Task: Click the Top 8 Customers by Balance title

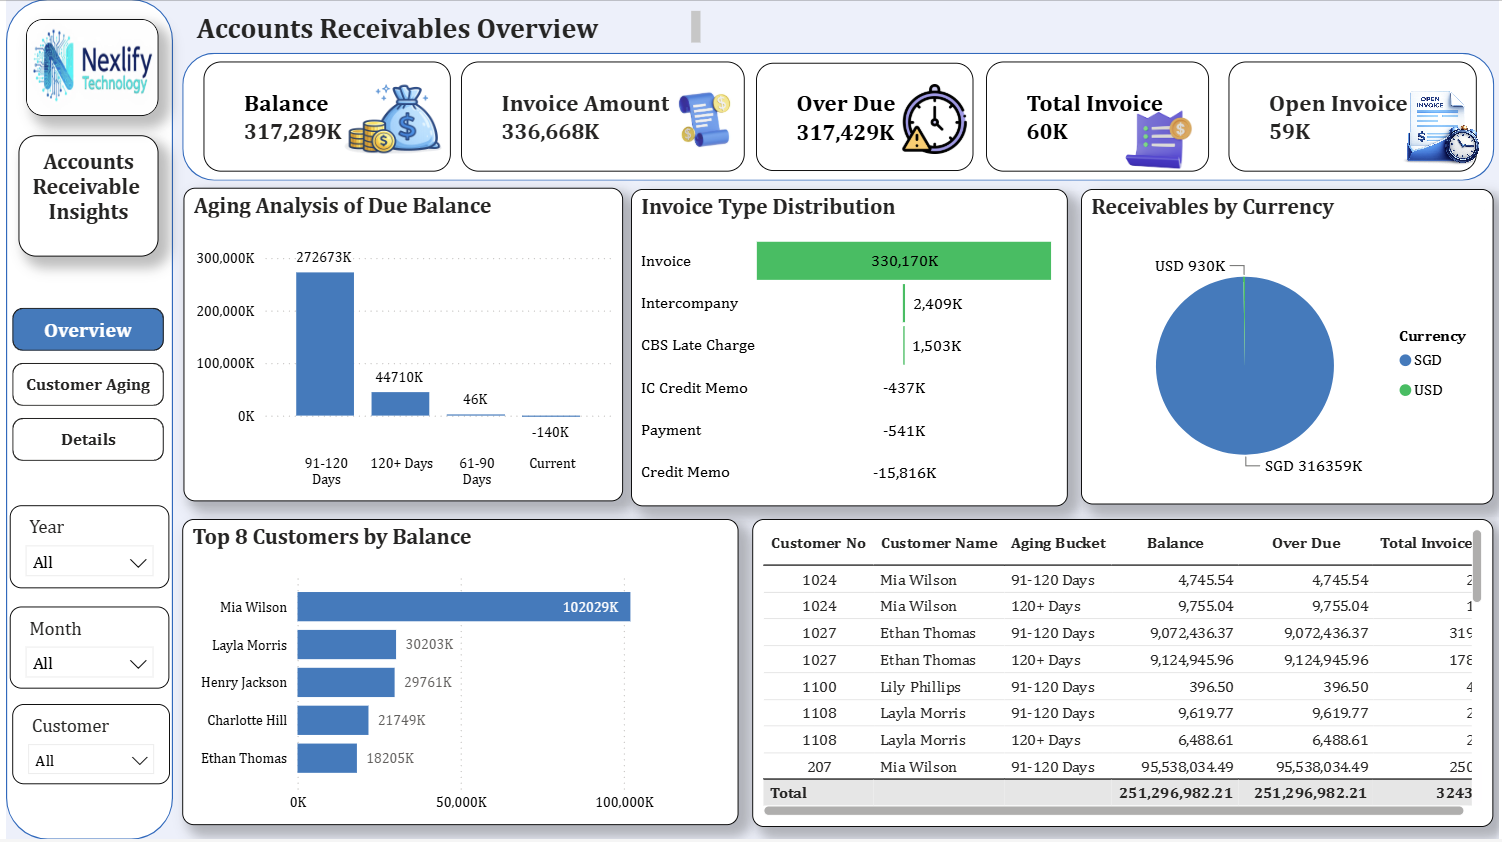Action: (x=332, y=537)
